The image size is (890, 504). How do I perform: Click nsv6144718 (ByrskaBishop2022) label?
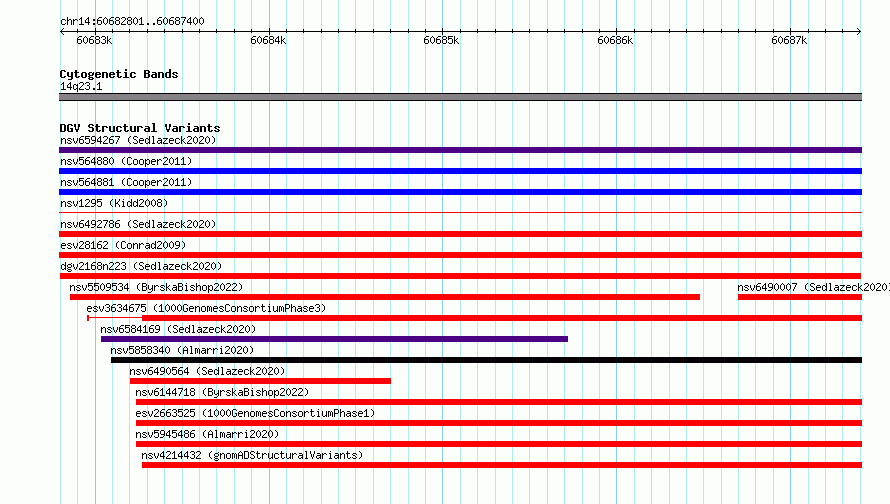(x=222, y=392)
